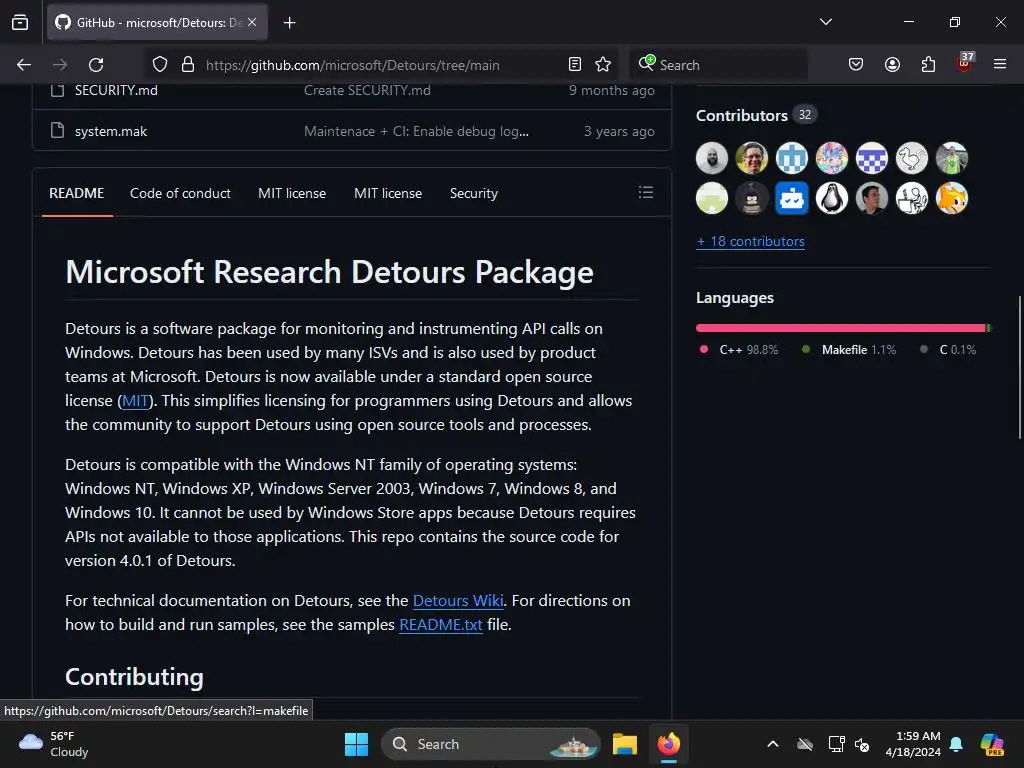This screenshot has width=1024, height=768.
Task: Open clock showing 1:59 AM
Action: click(913, 744)
